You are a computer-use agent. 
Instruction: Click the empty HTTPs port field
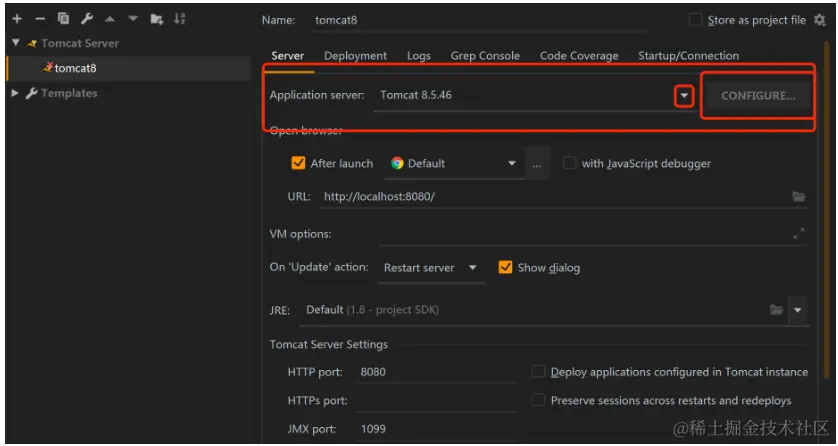(437, 400)
